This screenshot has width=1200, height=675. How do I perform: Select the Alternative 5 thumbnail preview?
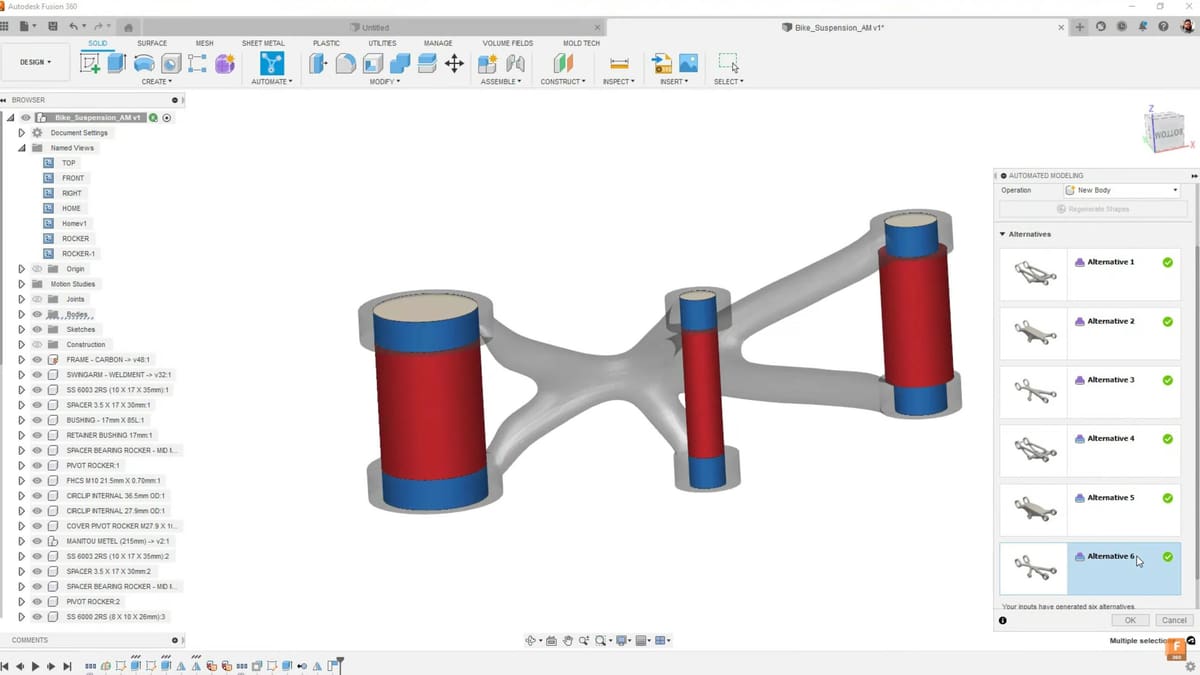1033,510
